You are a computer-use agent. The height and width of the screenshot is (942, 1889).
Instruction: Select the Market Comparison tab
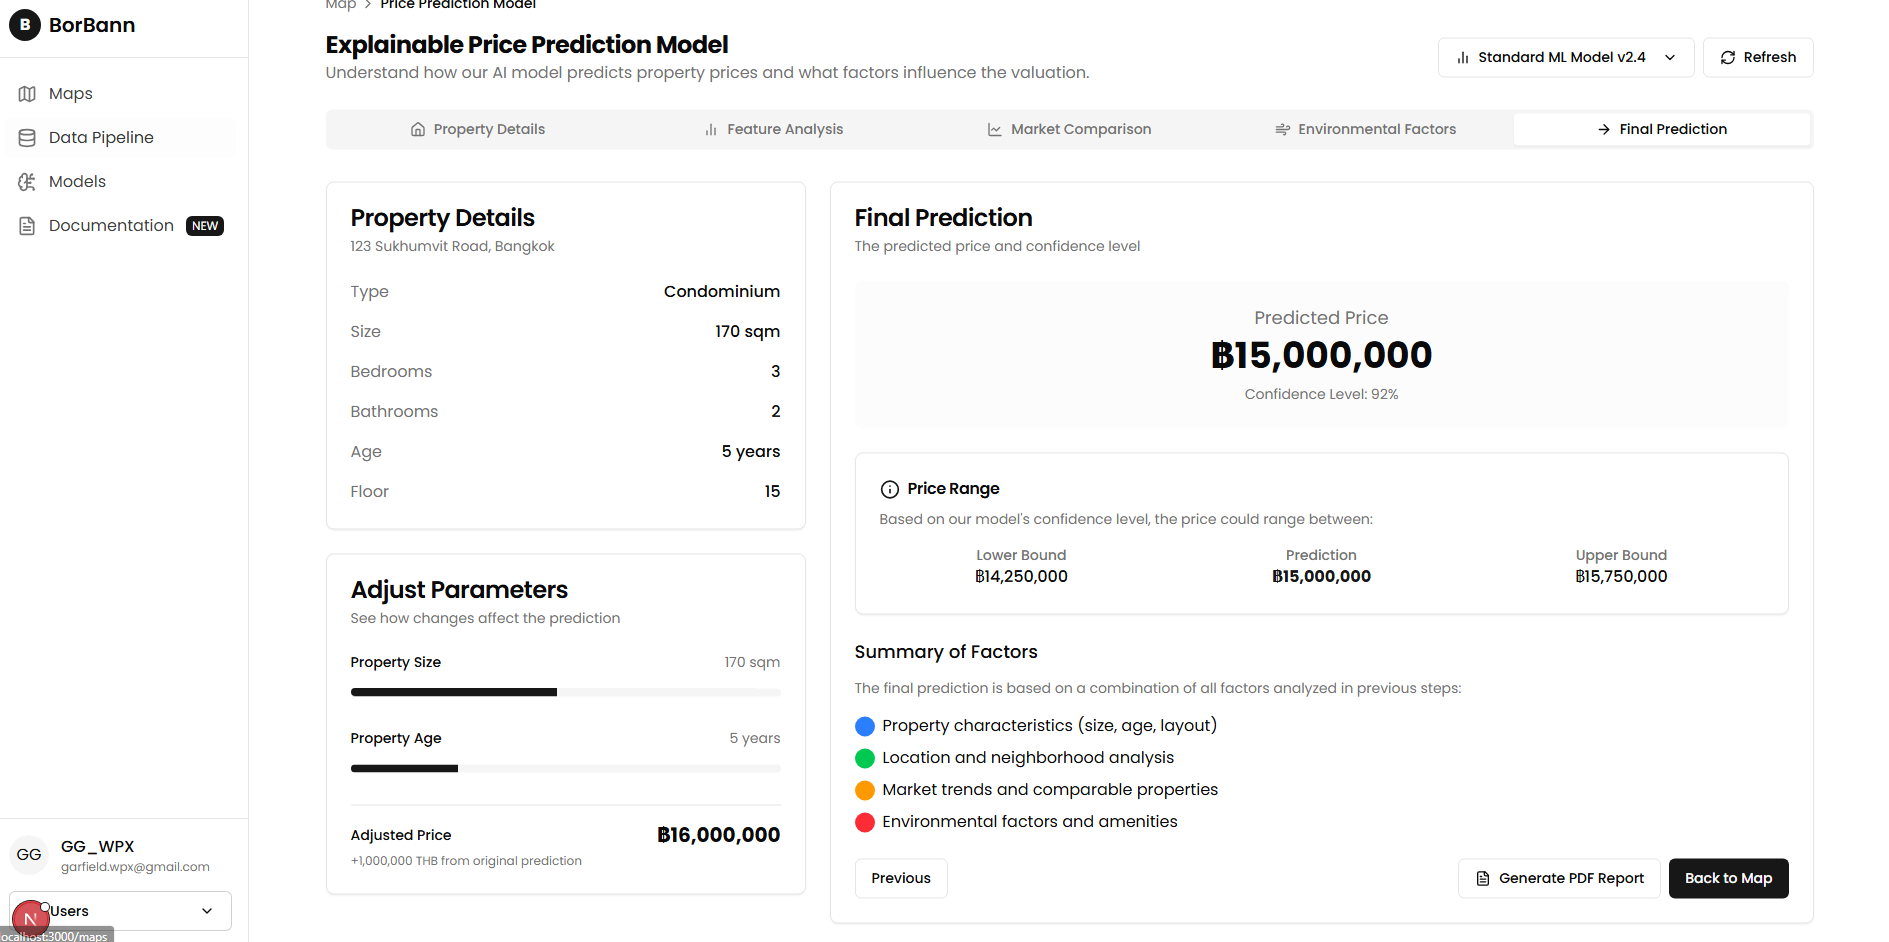coord(1068,130)
